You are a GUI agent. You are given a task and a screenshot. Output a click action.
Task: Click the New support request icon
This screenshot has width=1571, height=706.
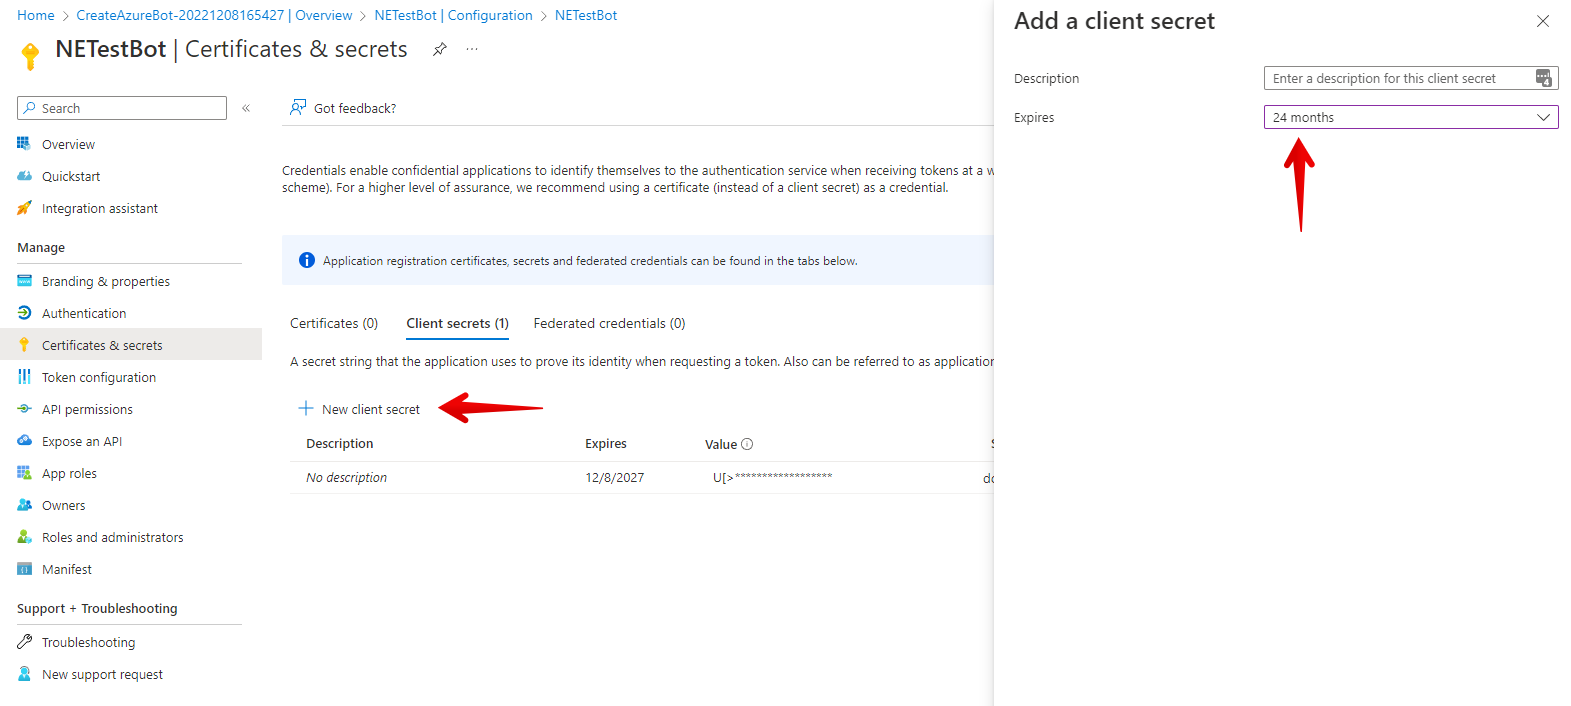point(24,674)
